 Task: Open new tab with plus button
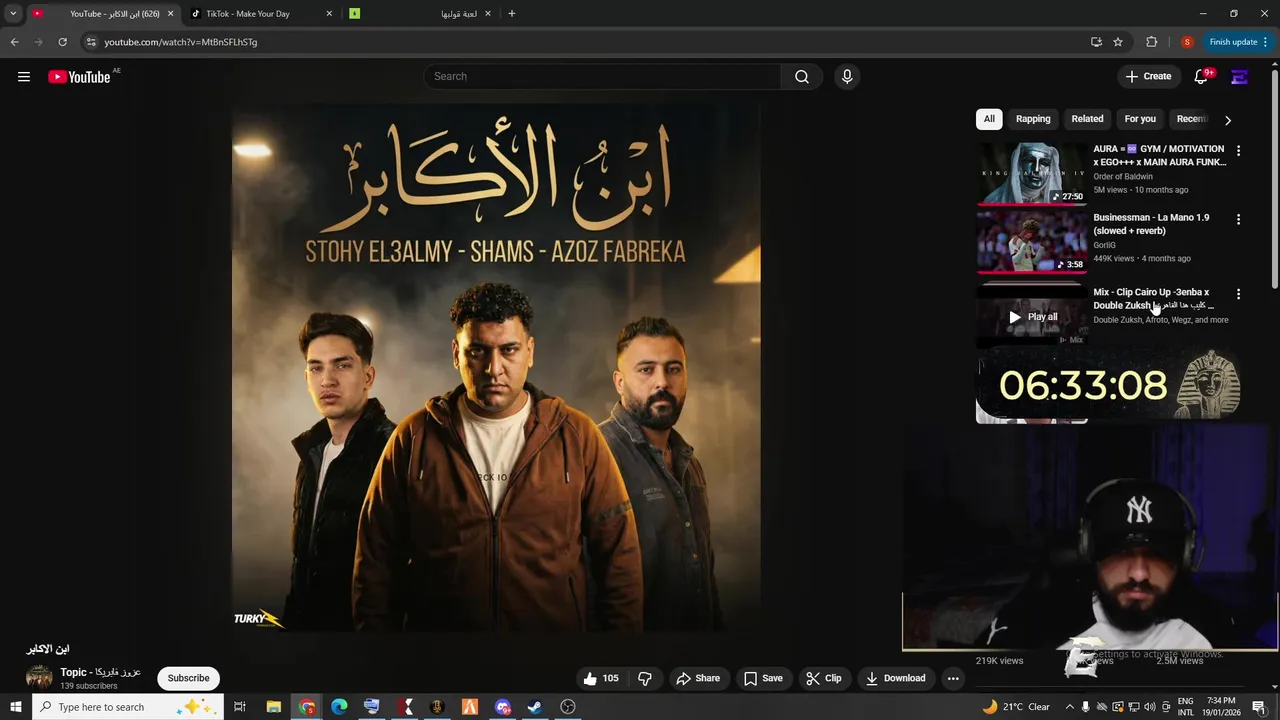(x=512, y=14)
